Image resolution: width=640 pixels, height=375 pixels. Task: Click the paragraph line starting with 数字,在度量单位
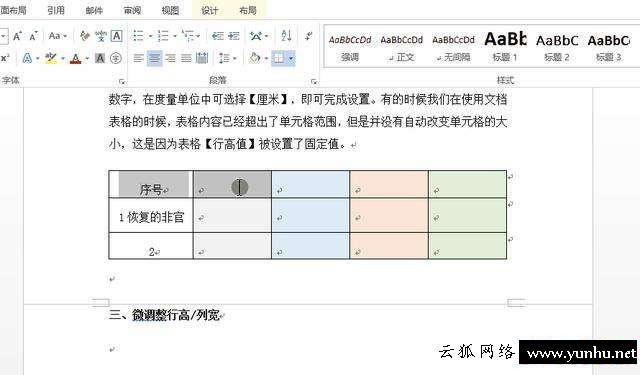point(308,99)
